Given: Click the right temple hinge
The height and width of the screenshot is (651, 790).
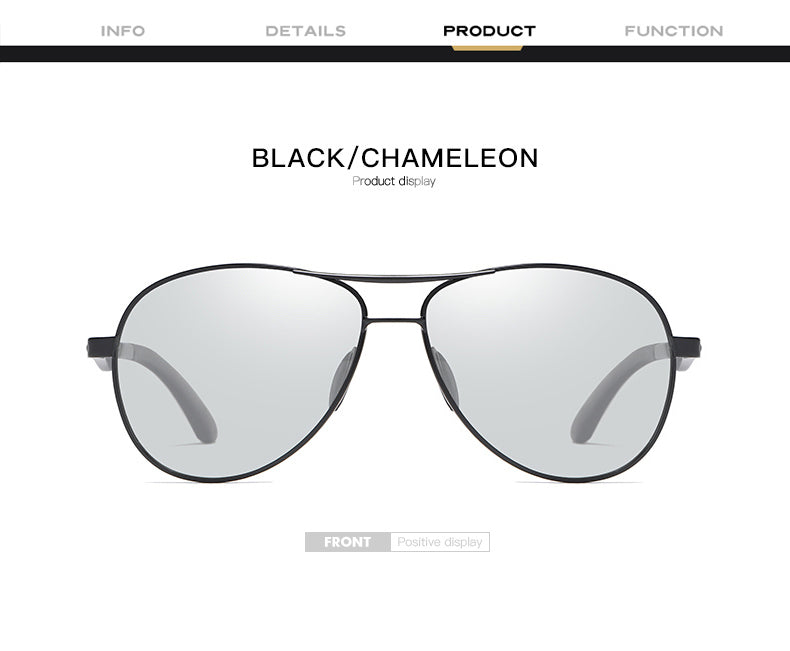Looking at the screenshot, I should (686, 354).
